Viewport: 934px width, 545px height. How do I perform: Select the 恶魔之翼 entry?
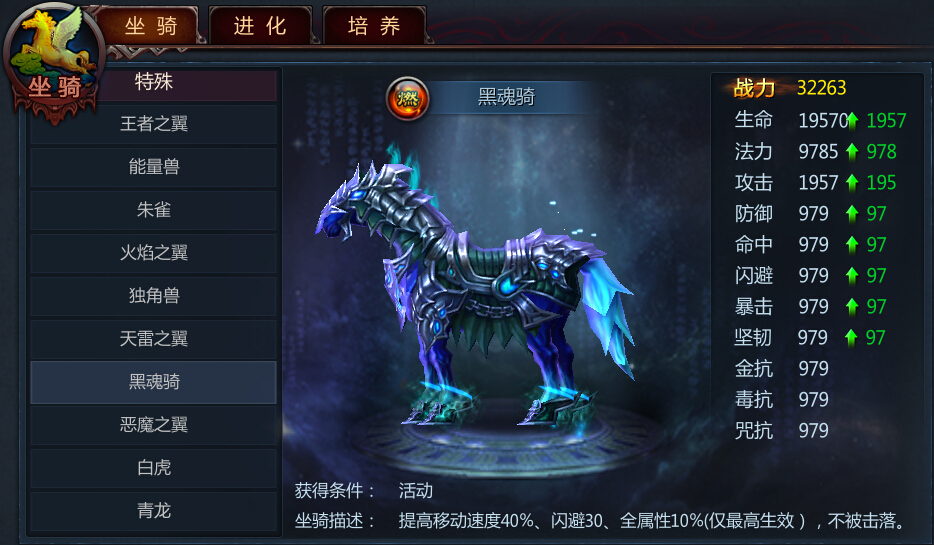(x=154, y=425)
